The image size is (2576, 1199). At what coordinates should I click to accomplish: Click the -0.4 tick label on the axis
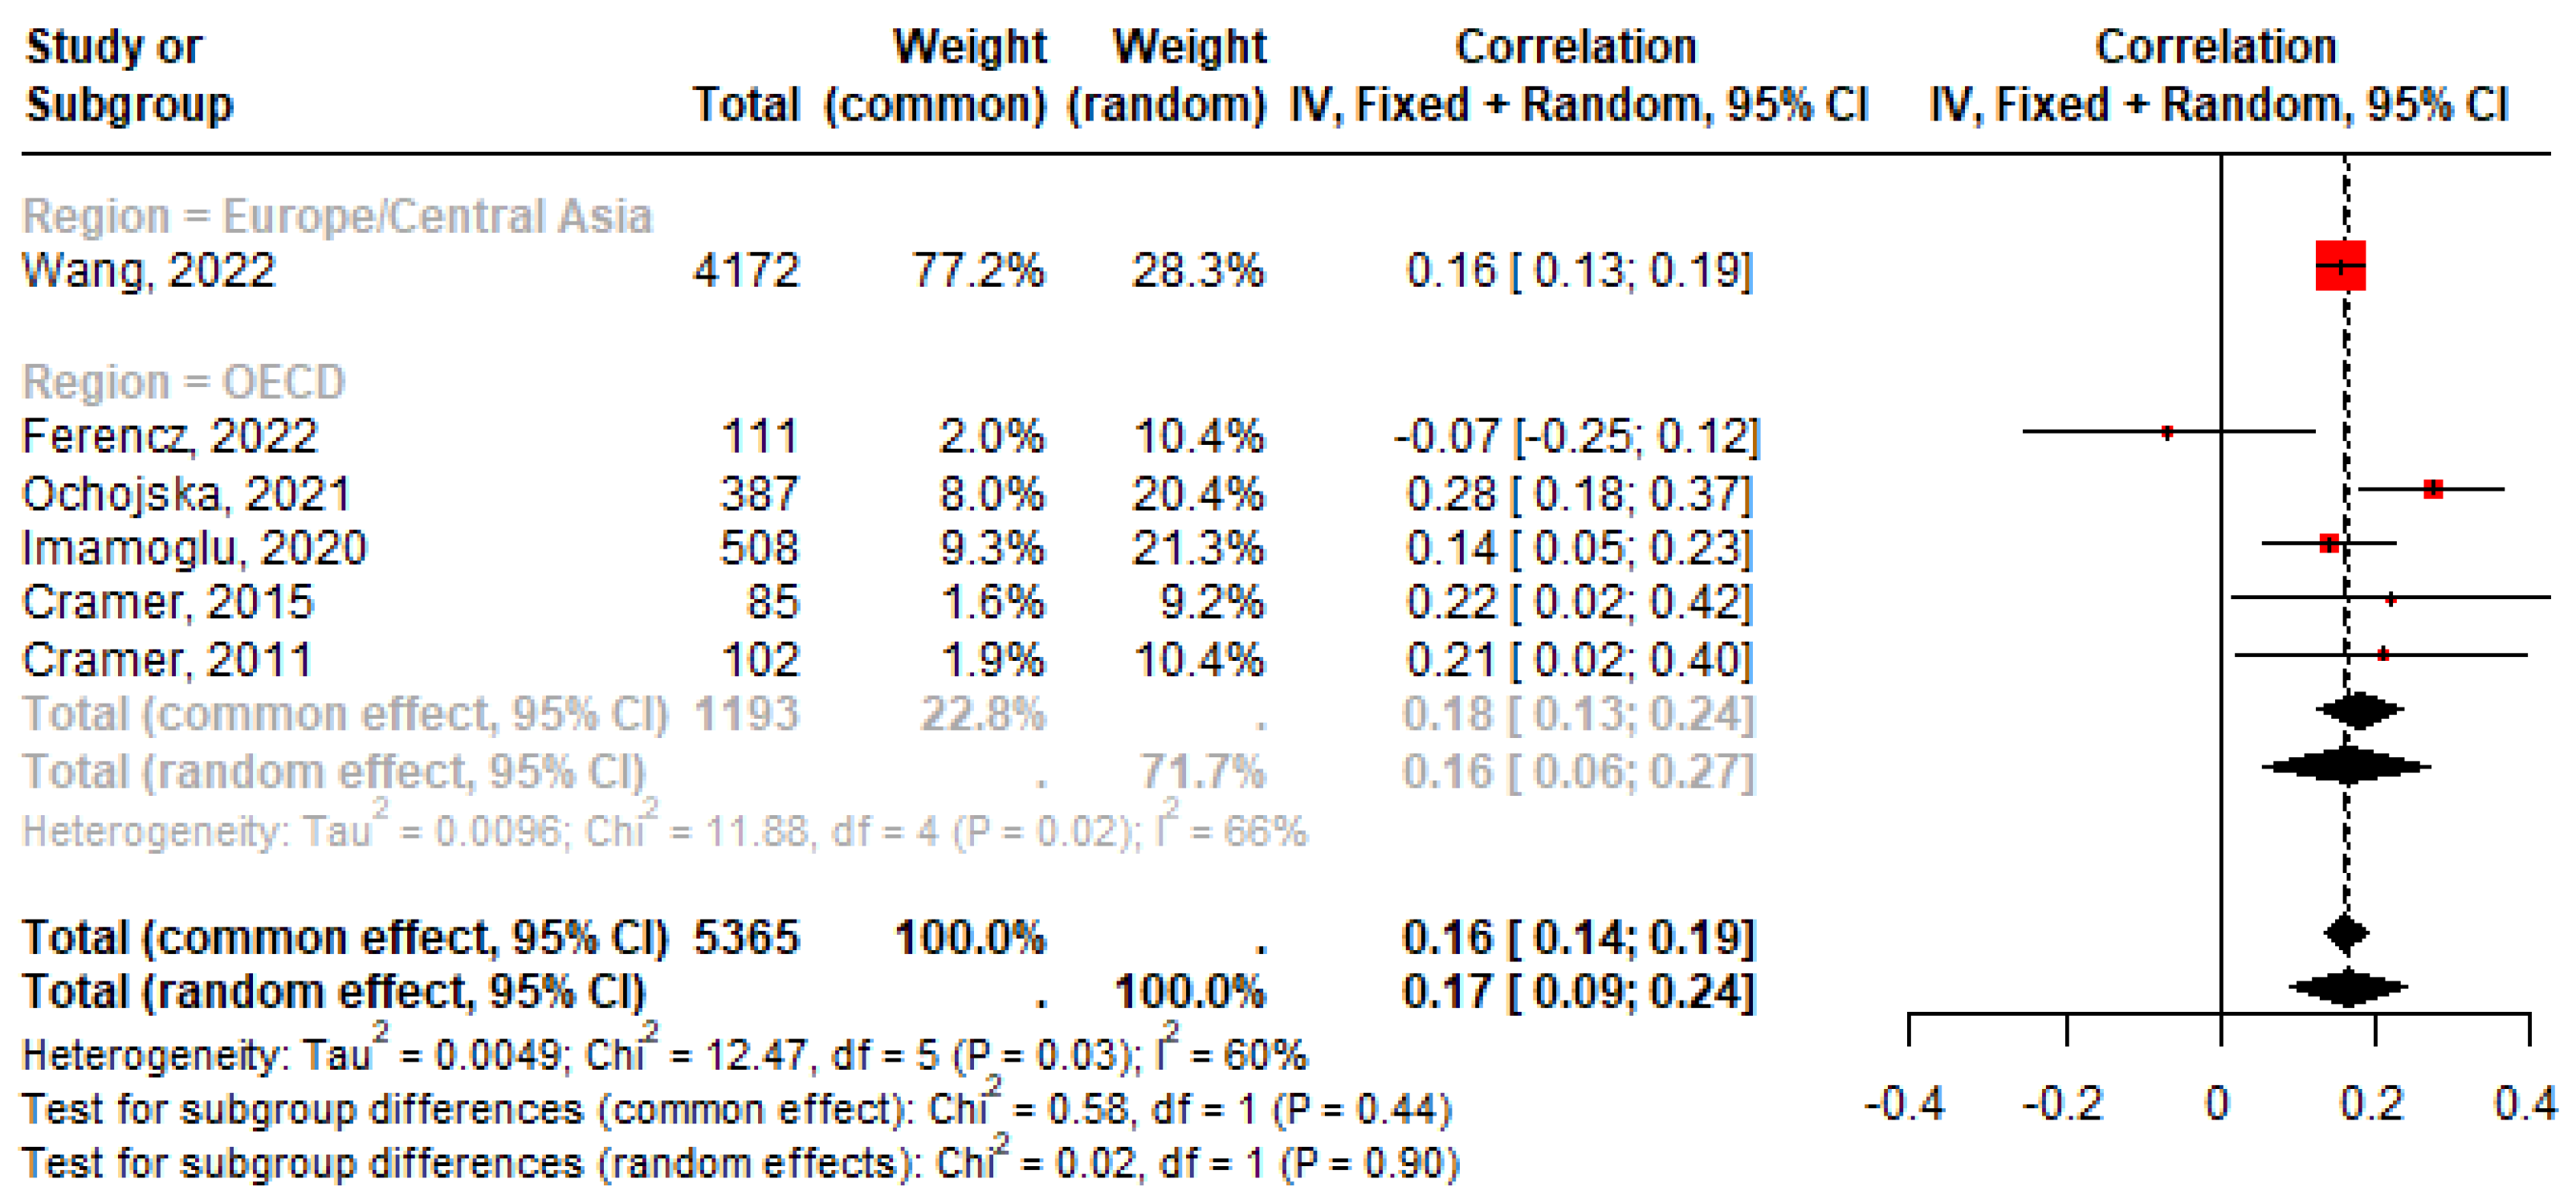point(1906,1105)
